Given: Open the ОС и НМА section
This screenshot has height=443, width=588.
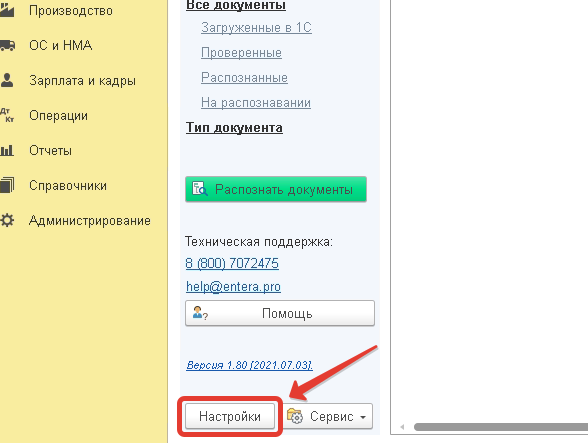Looking at the screenshot, I should (60, 45).
